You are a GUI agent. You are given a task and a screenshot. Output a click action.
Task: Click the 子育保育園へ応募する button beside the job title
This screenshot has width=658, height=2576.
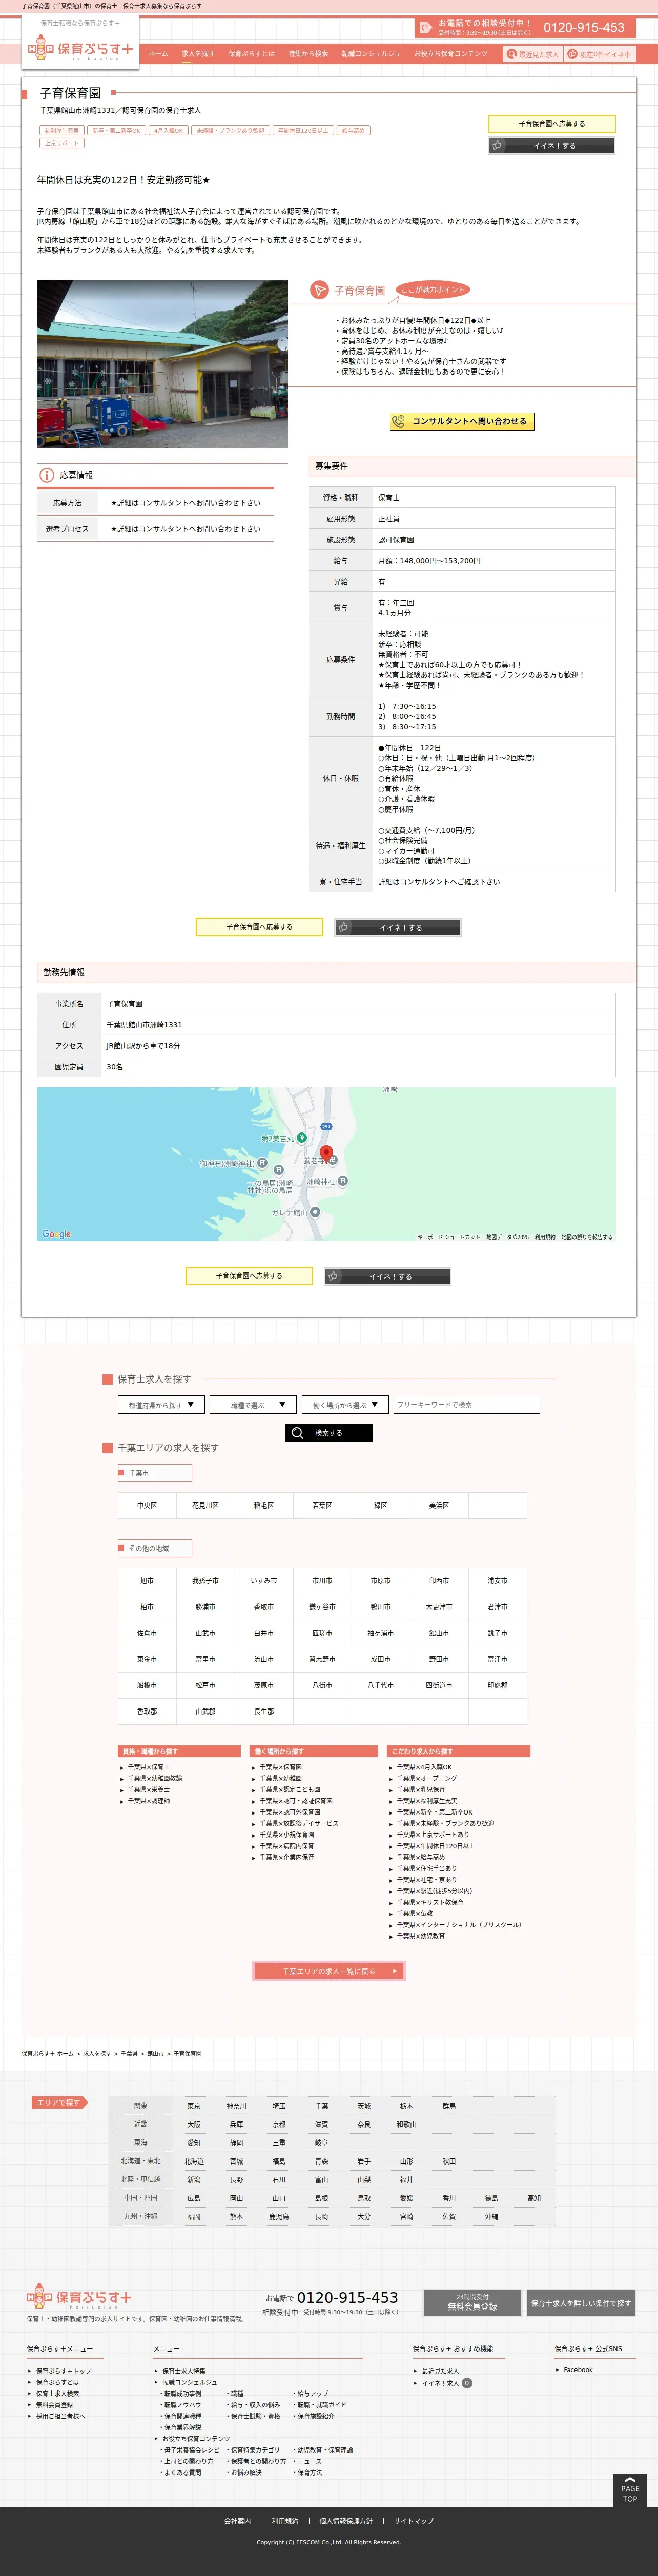552,124
